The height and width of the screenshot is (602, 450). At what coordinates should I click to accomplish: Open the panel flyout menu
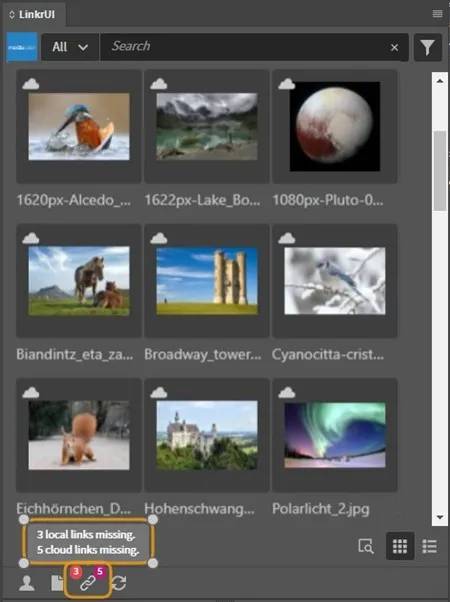(437, 14)
